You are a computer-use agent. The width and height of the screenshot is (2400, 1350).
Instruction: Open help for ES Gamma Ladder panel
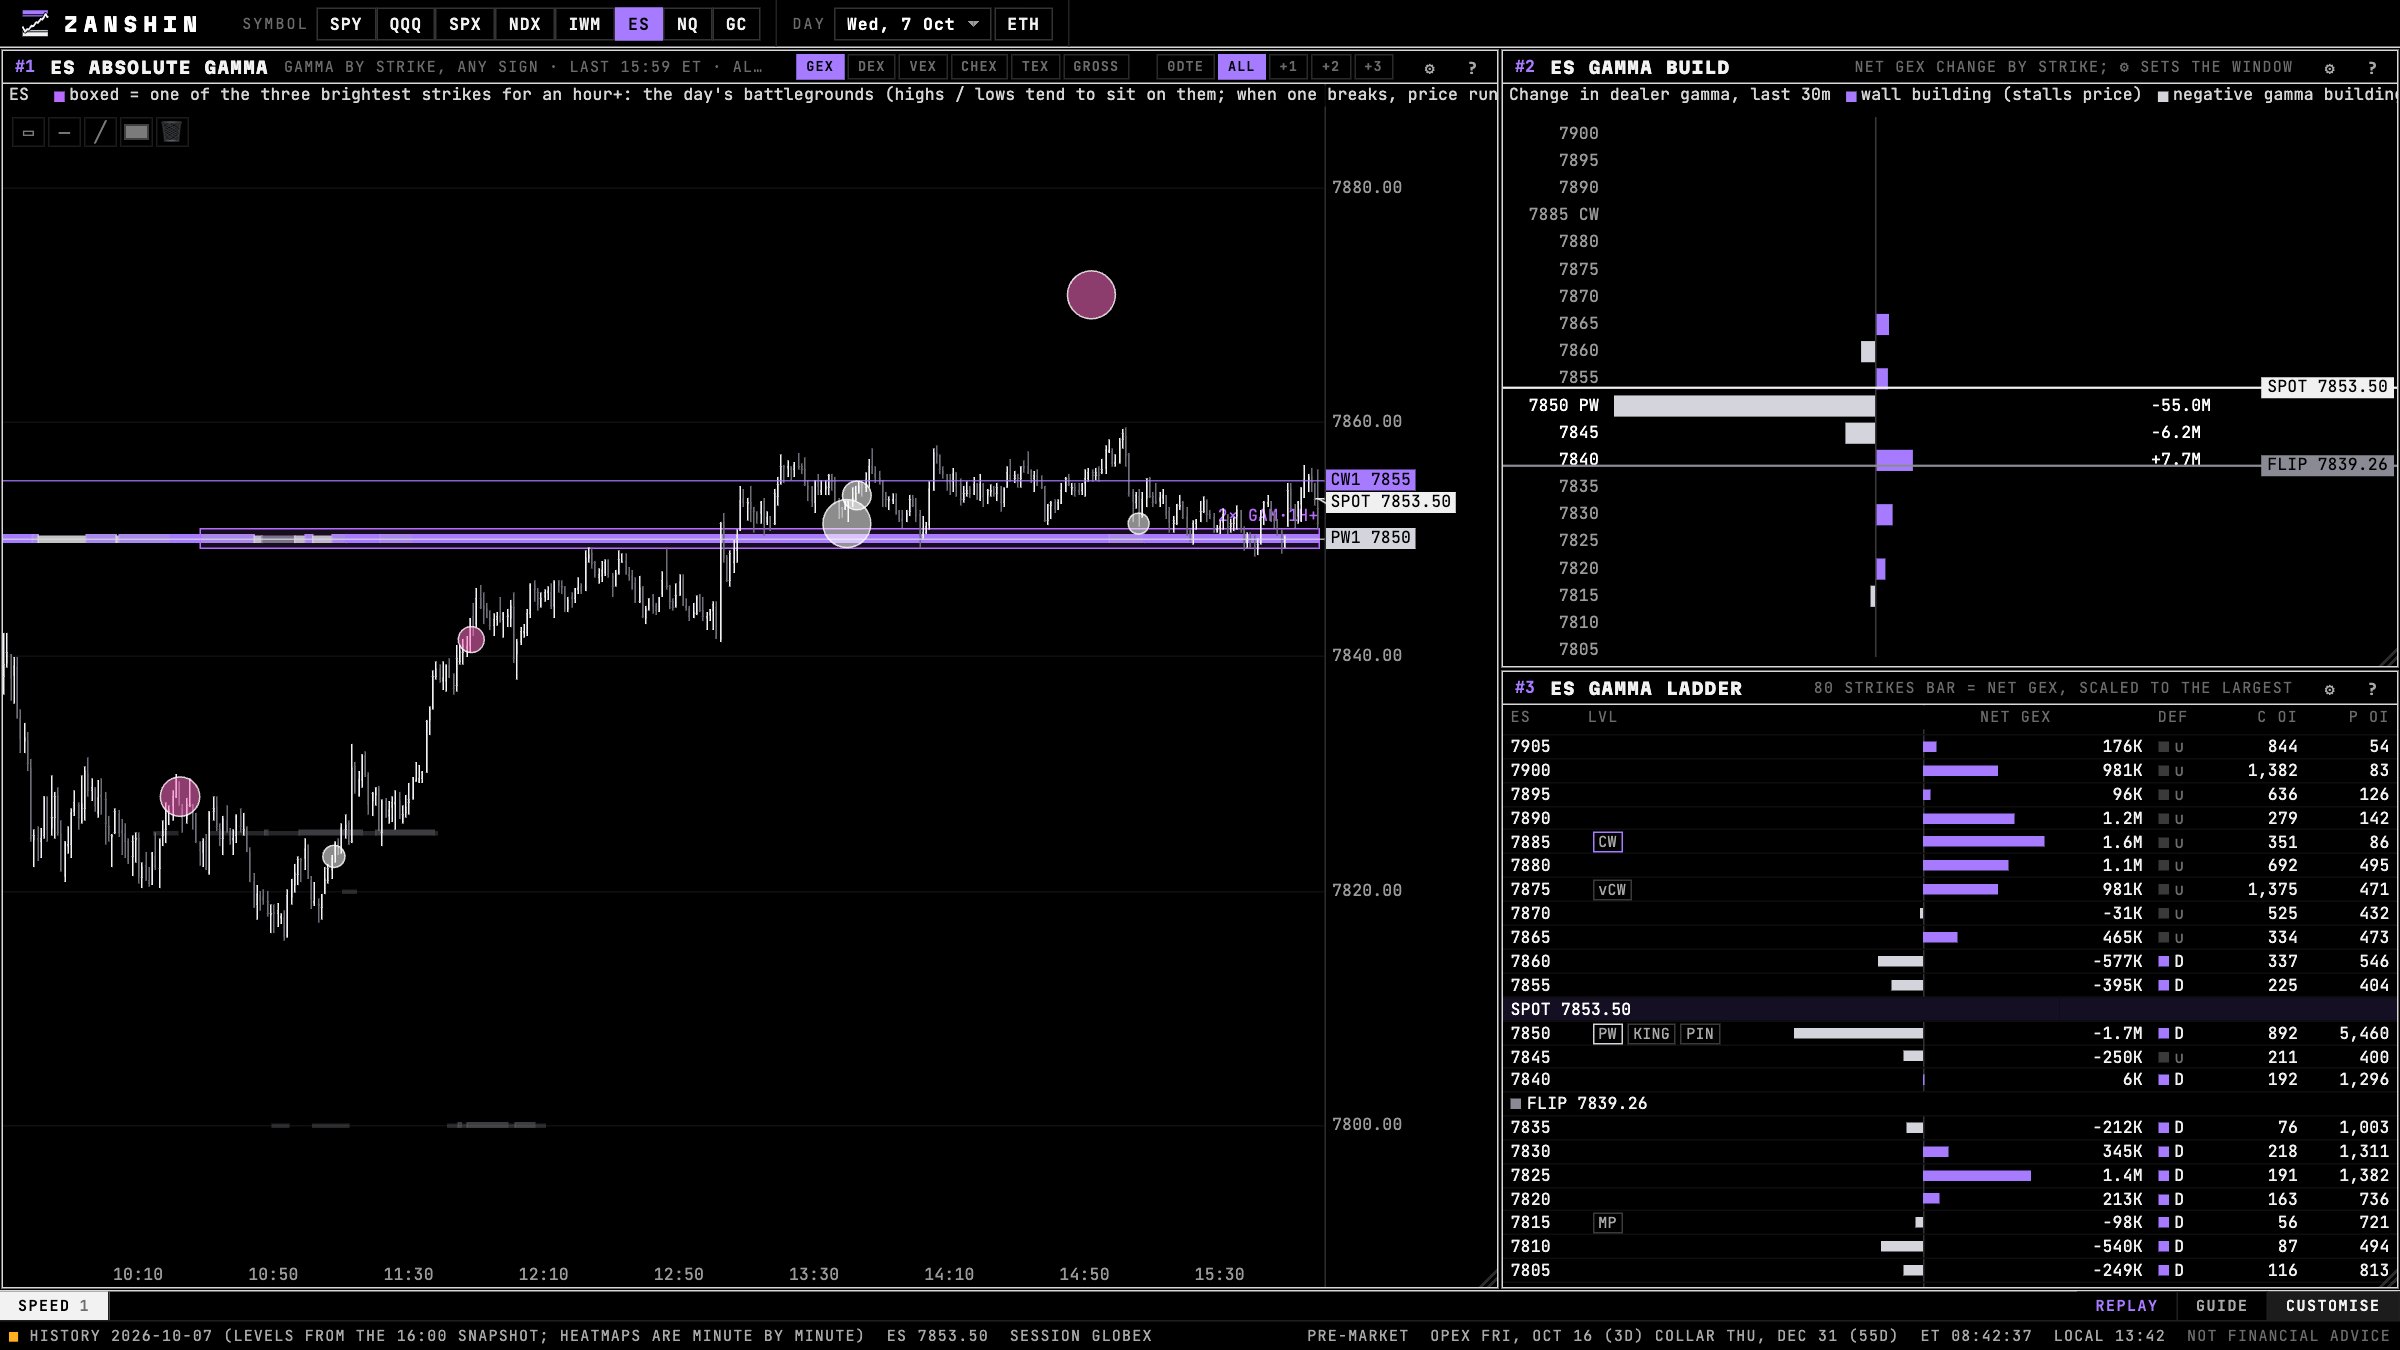(x=2372, y=689)
